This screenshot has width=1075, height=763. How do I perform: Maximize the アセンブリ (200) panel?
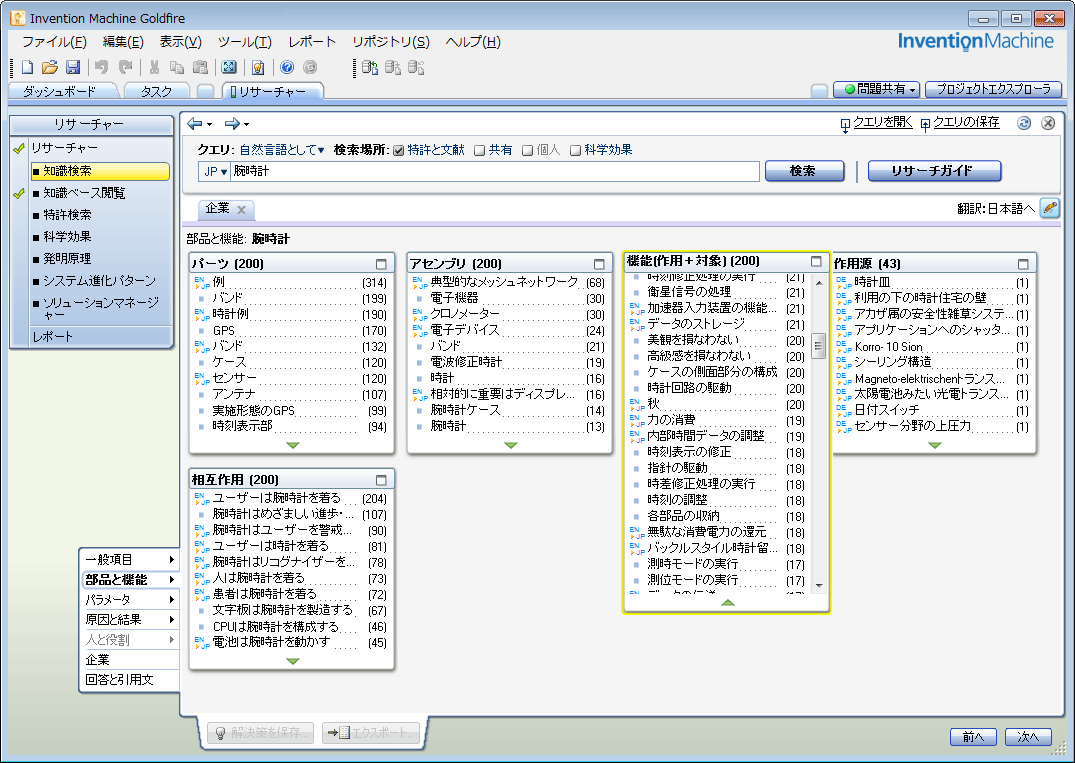click(x=599, y=264)
